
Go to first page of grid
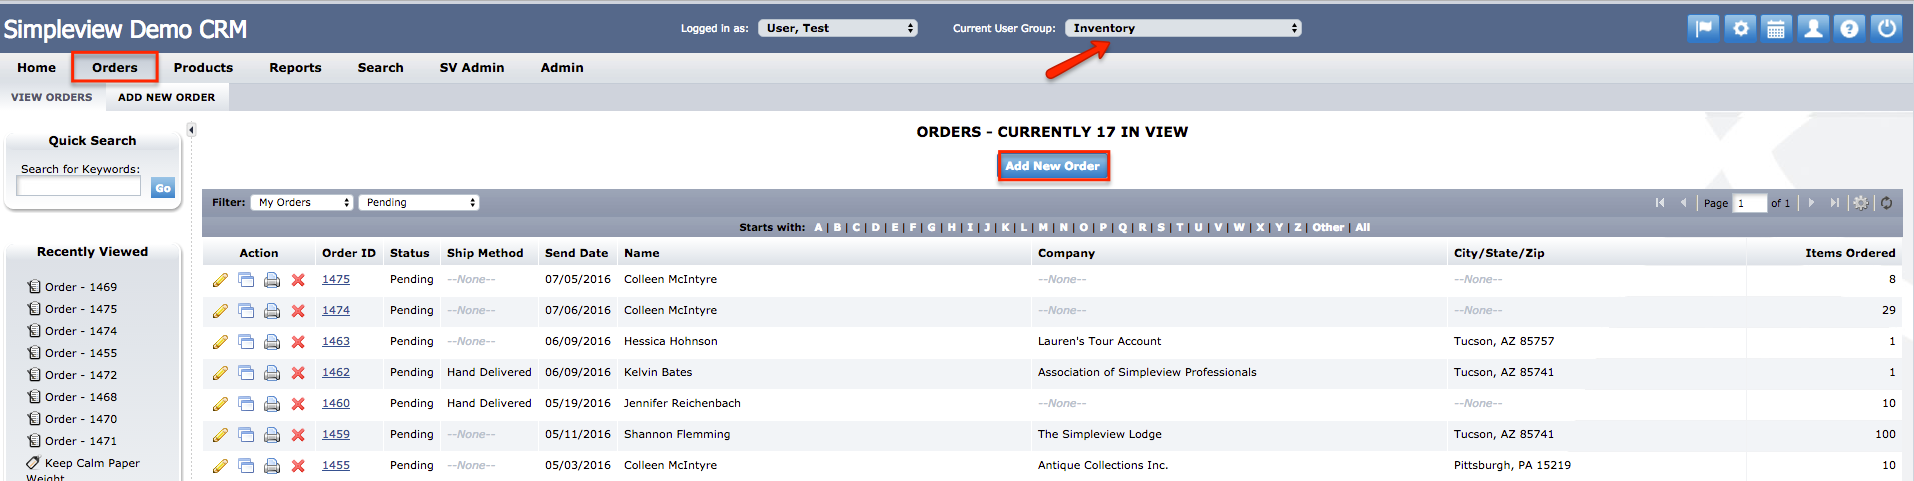click(1660, 202)
